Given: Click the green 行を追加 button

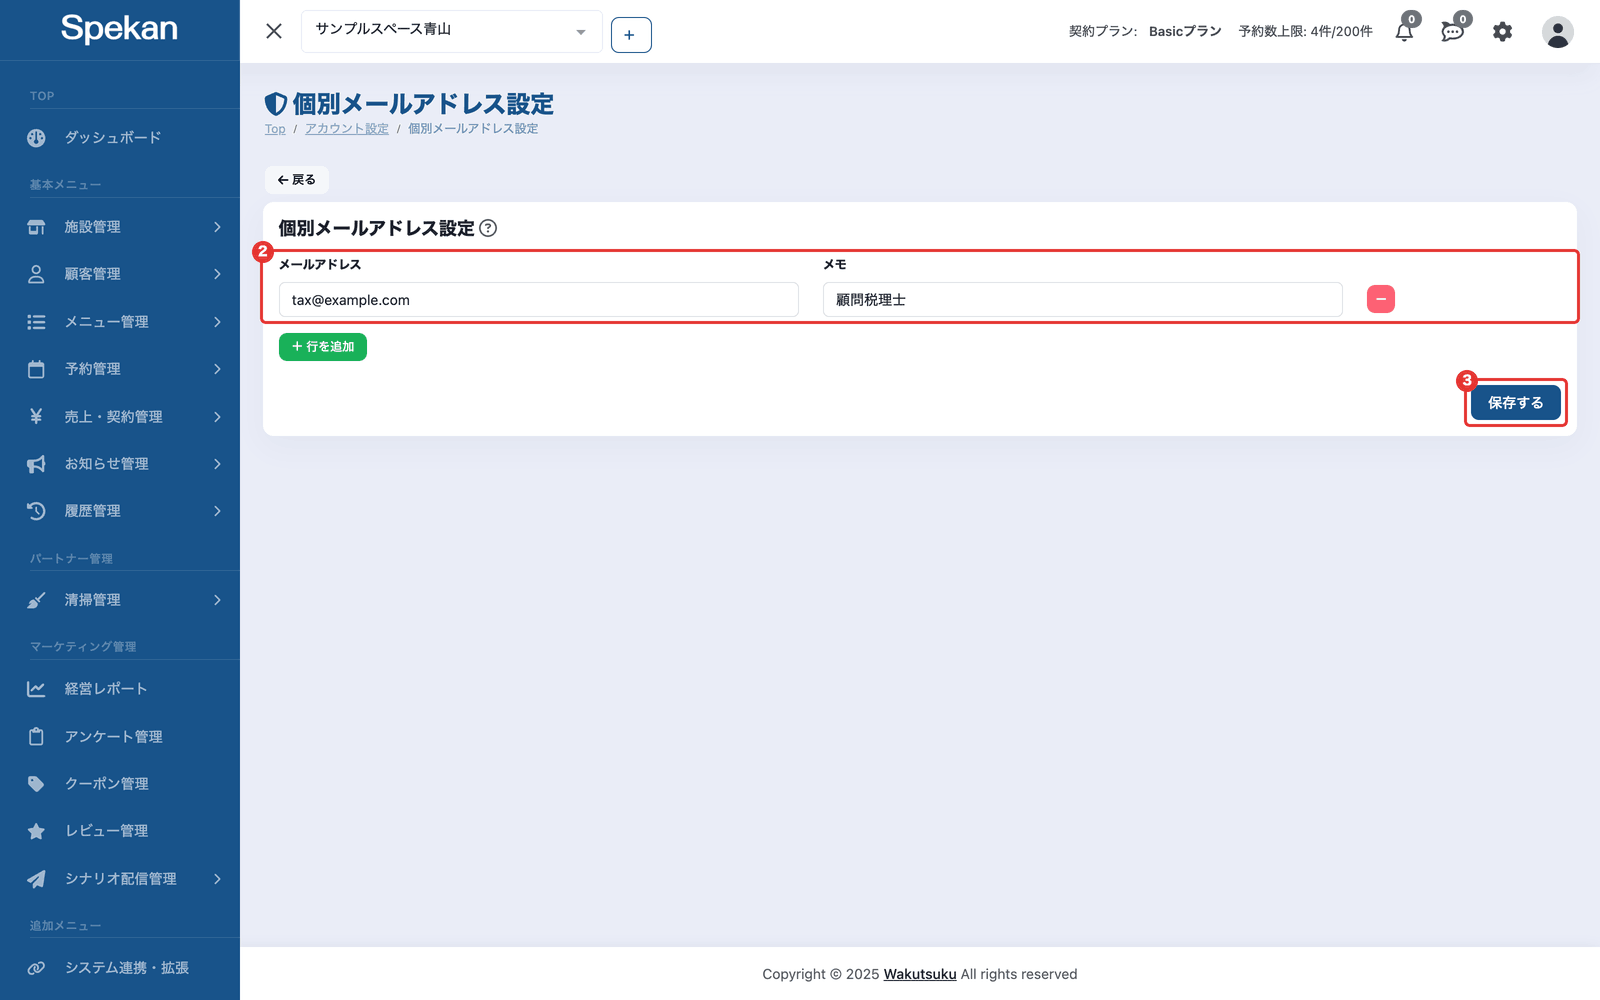Looking at the screenshot, I should pos(323,347).
